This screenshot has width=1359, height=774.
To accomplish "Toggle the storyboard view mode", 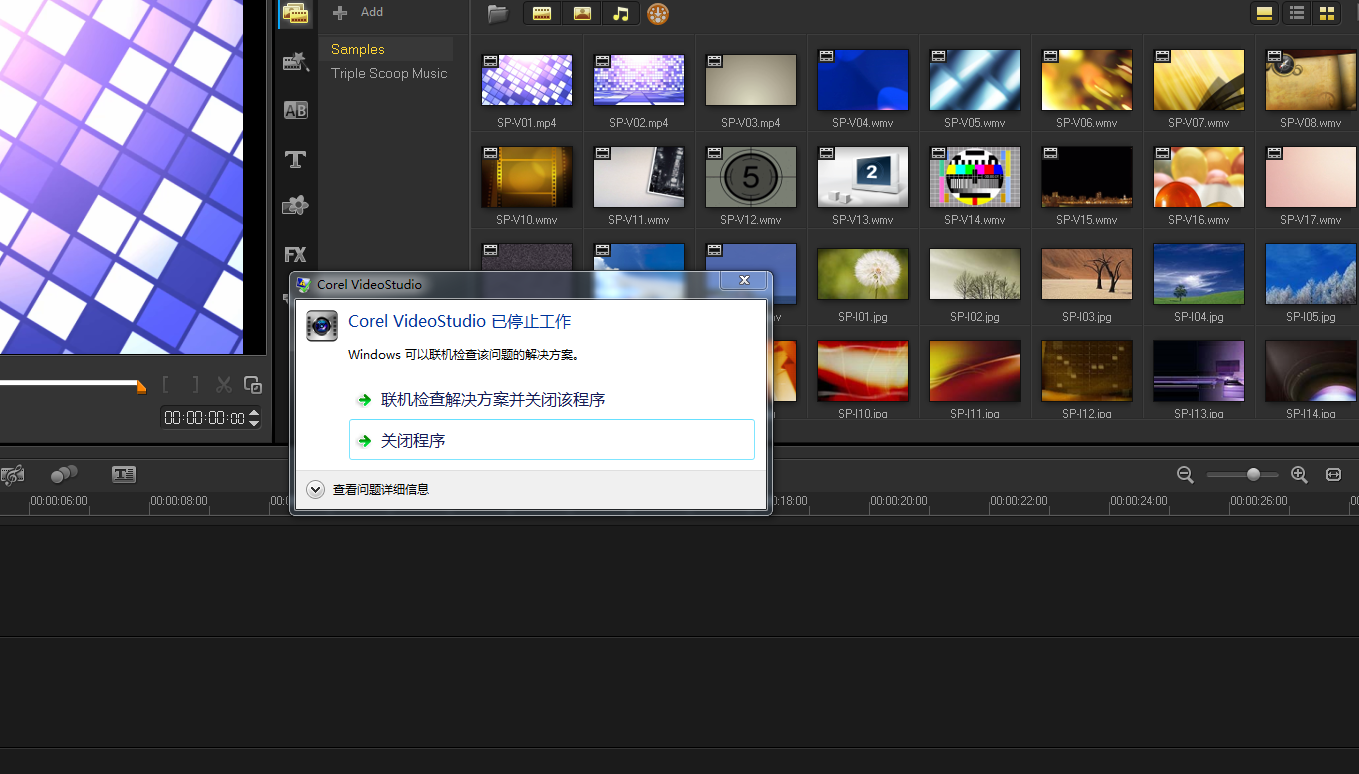I will (1264, 13).
